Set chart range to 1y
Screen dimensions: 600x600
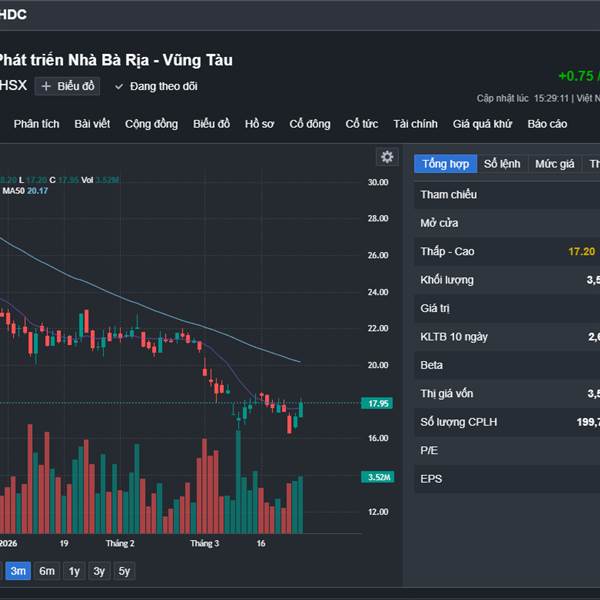74,571
